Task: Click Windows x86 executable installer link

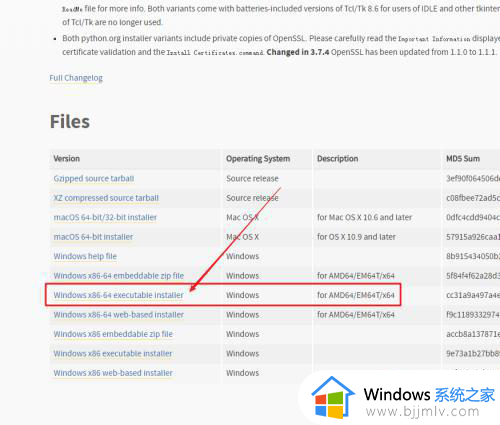Action: 113,353
